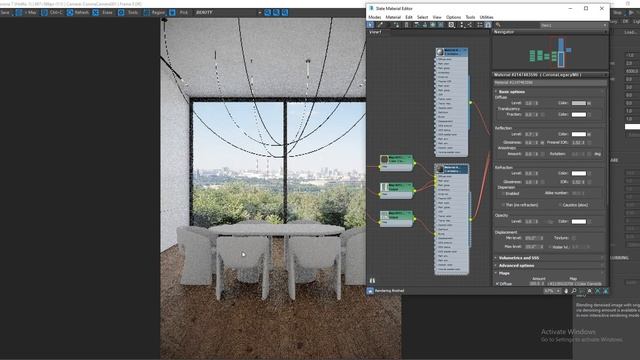
Task: Enable Dispersion 'Enabled' checkbox
Action: point(503,193)
